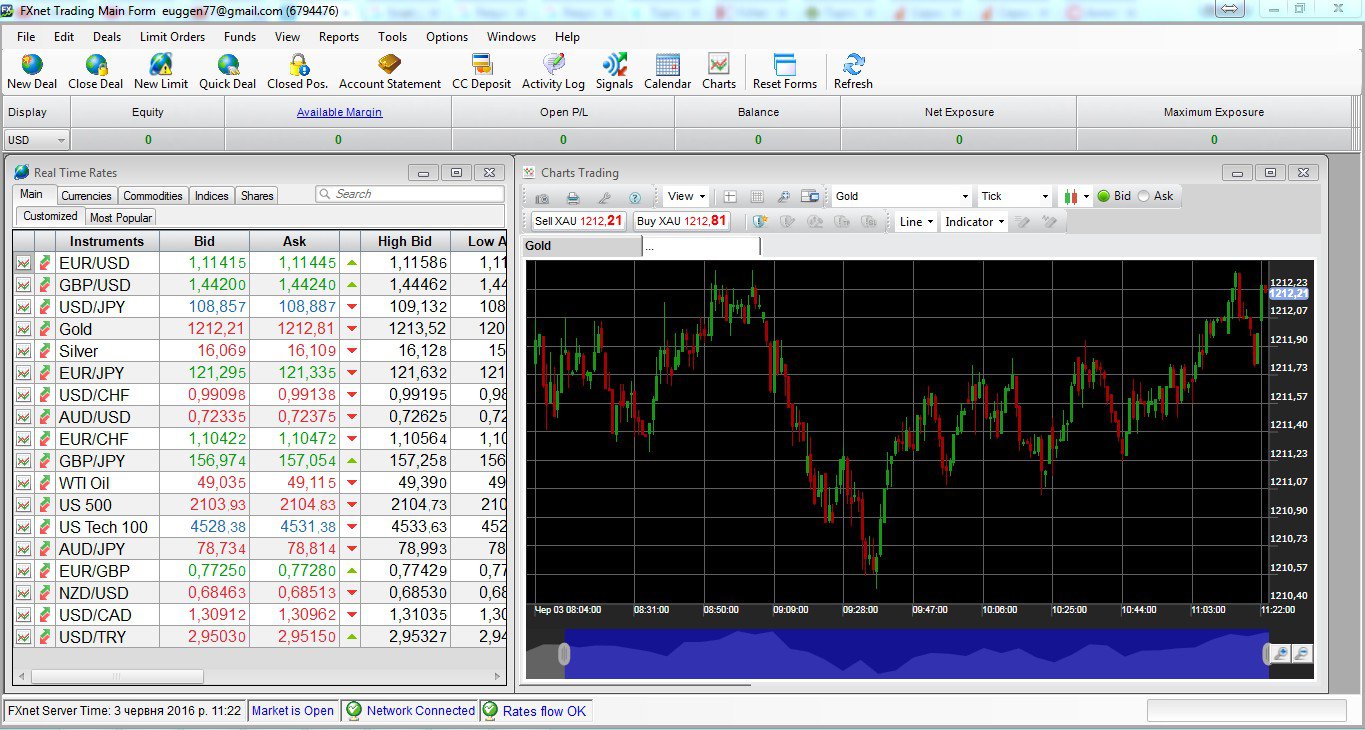
Task: Select the US Tech 100 instrument row
Action: point(260,527)
